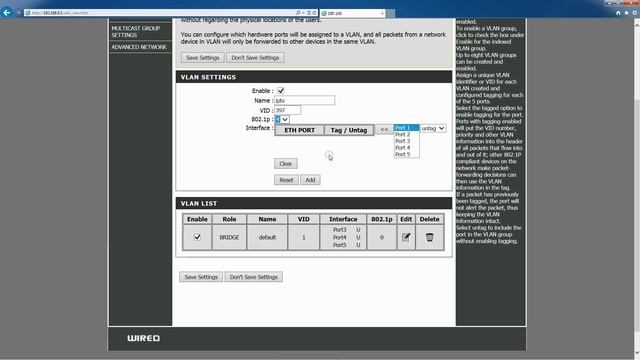
Task: Open a new browser tab
Action: [391, 13]
